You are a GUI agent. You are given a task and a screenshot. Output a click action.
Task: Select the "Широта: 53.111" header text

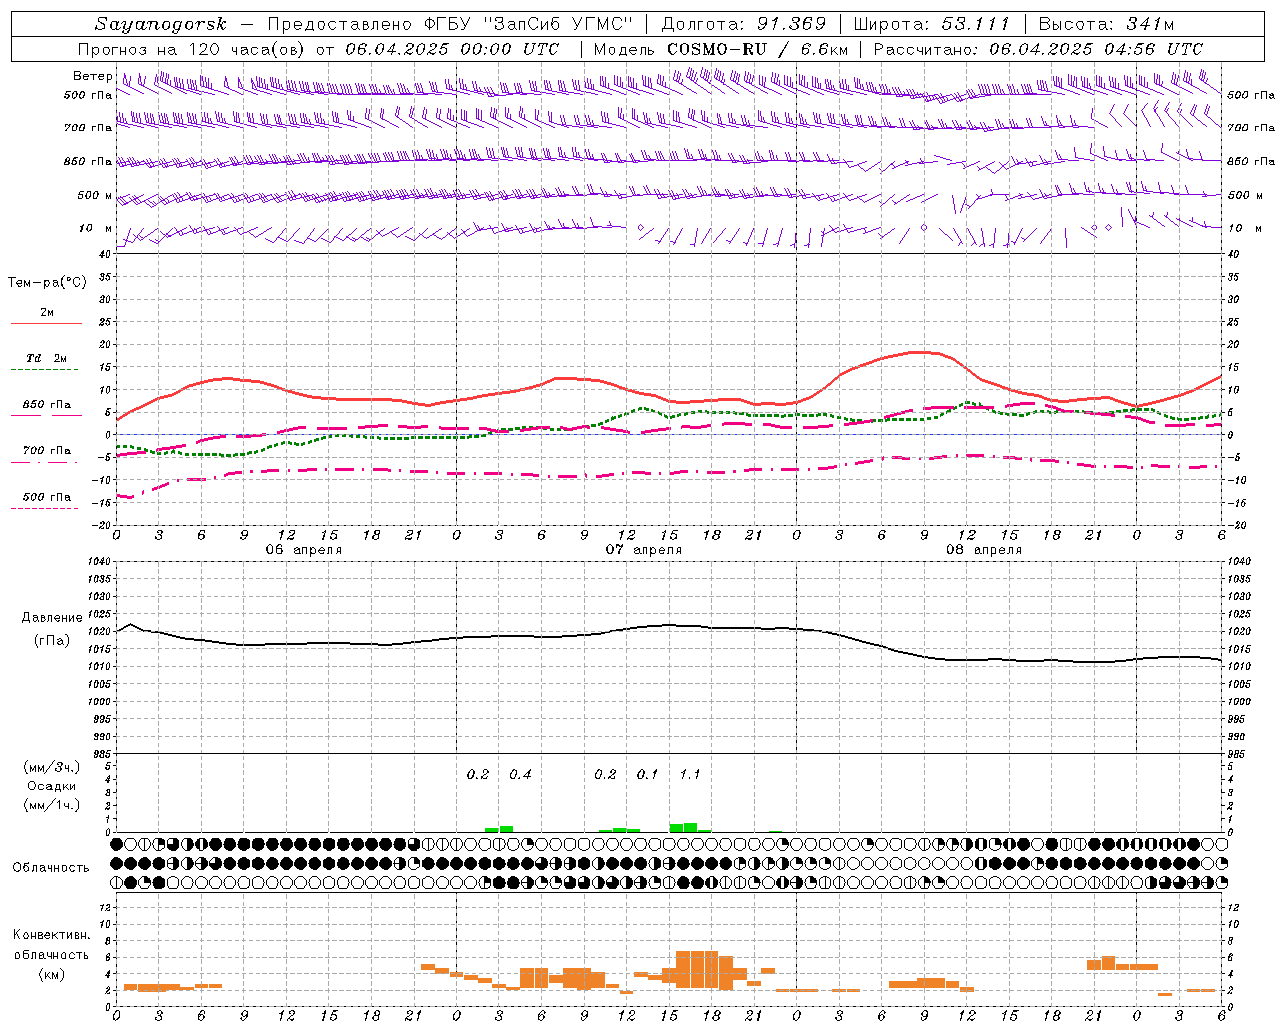point(931,24)
